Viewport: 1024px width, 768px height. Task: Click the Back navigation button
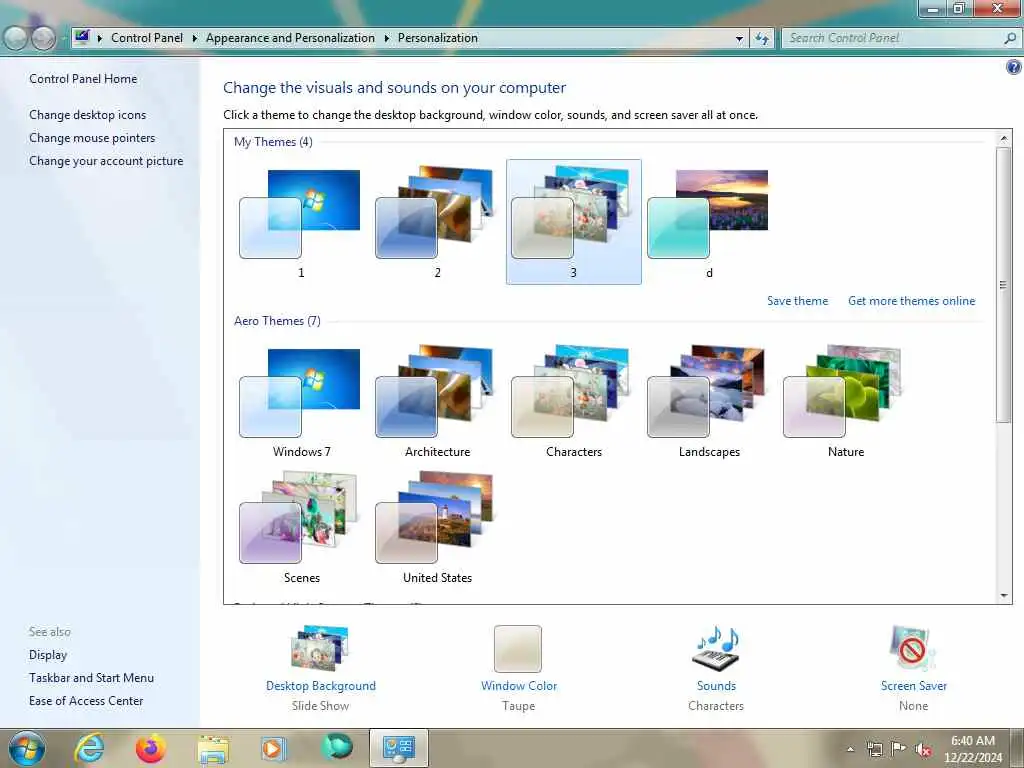(16, 39)
